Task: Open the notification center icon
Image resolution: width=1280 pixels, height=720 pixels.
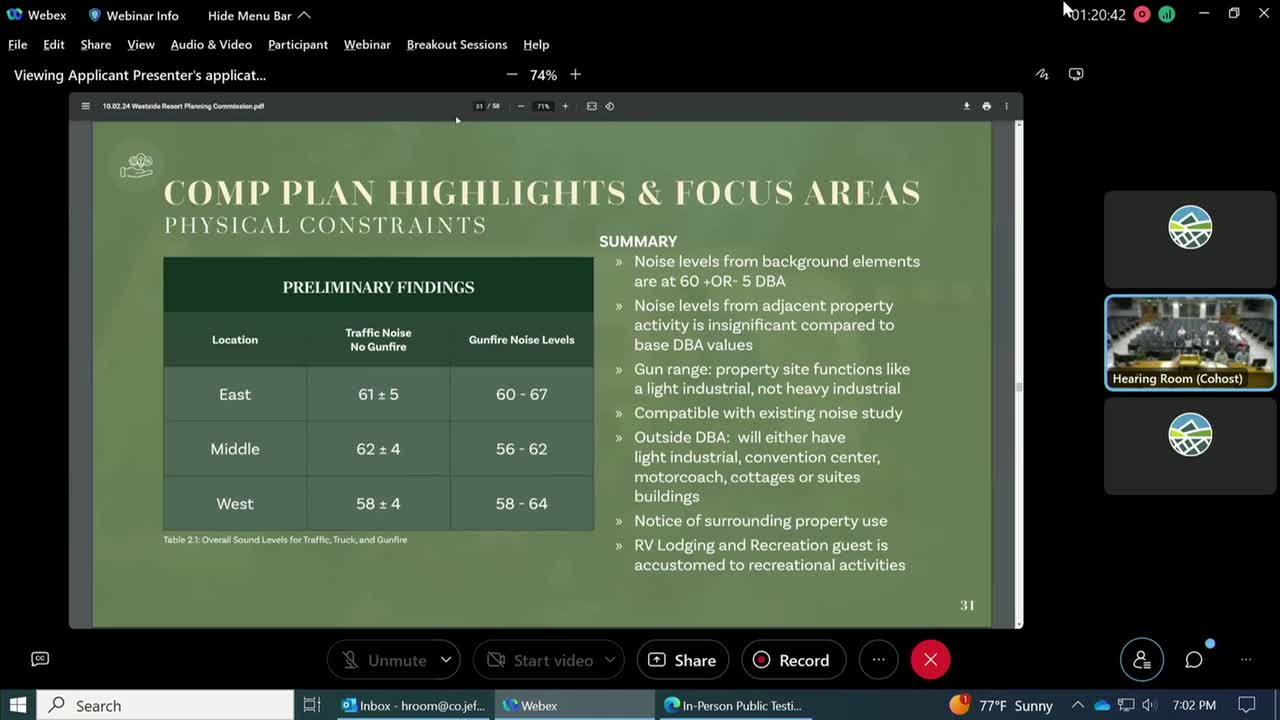Action: point(1246,705)
